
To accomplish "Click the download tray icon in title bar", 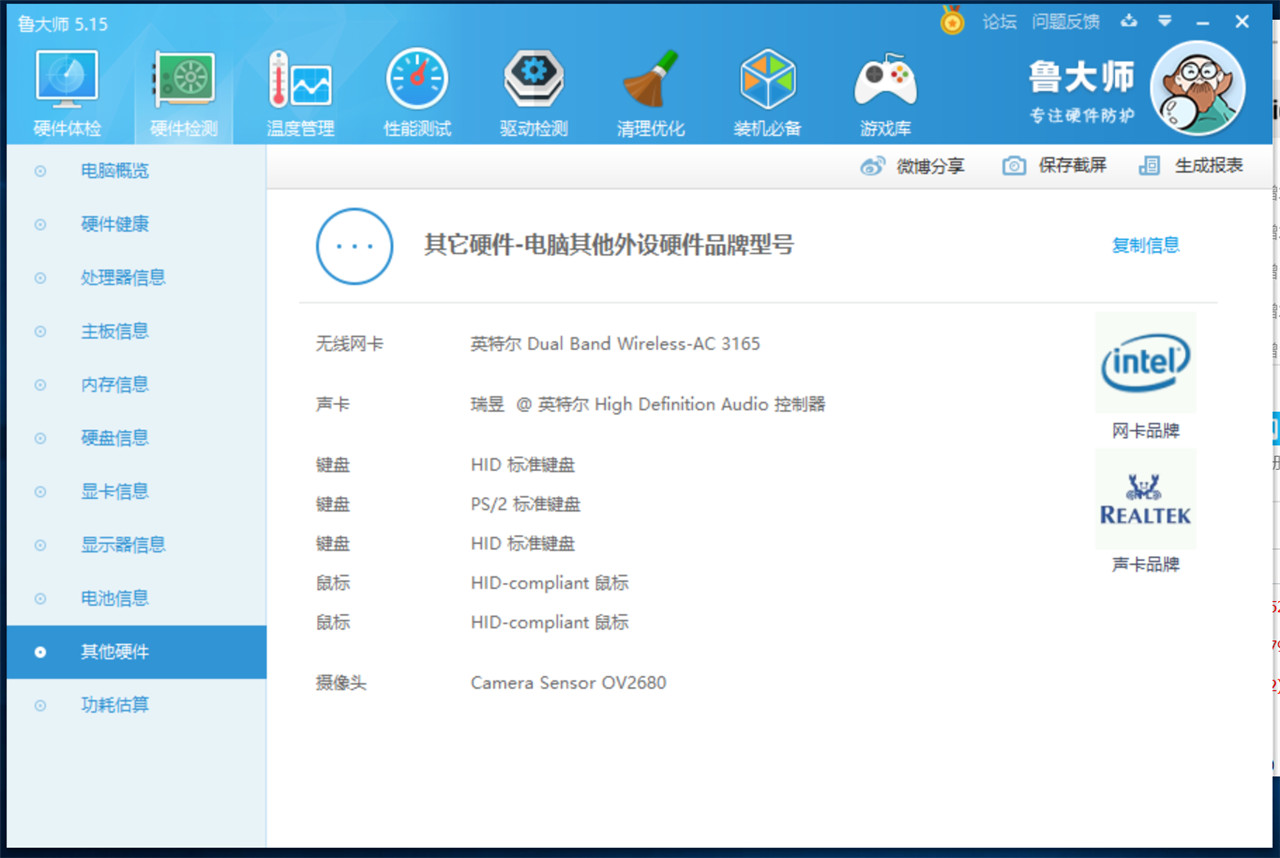I will coord(1129,21).
